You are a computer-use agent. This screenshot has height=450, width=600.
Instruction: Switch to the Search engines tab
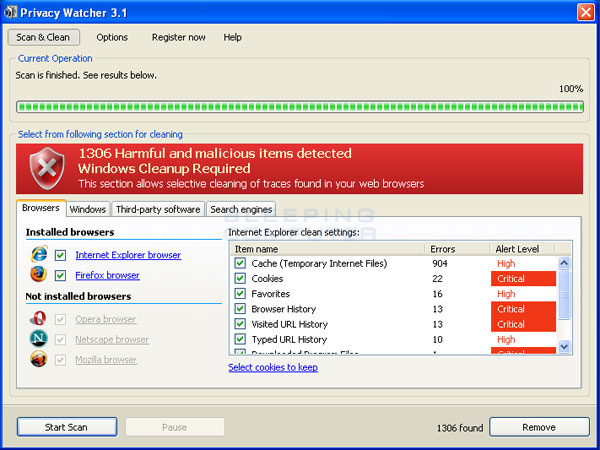[x=241, y=209]
